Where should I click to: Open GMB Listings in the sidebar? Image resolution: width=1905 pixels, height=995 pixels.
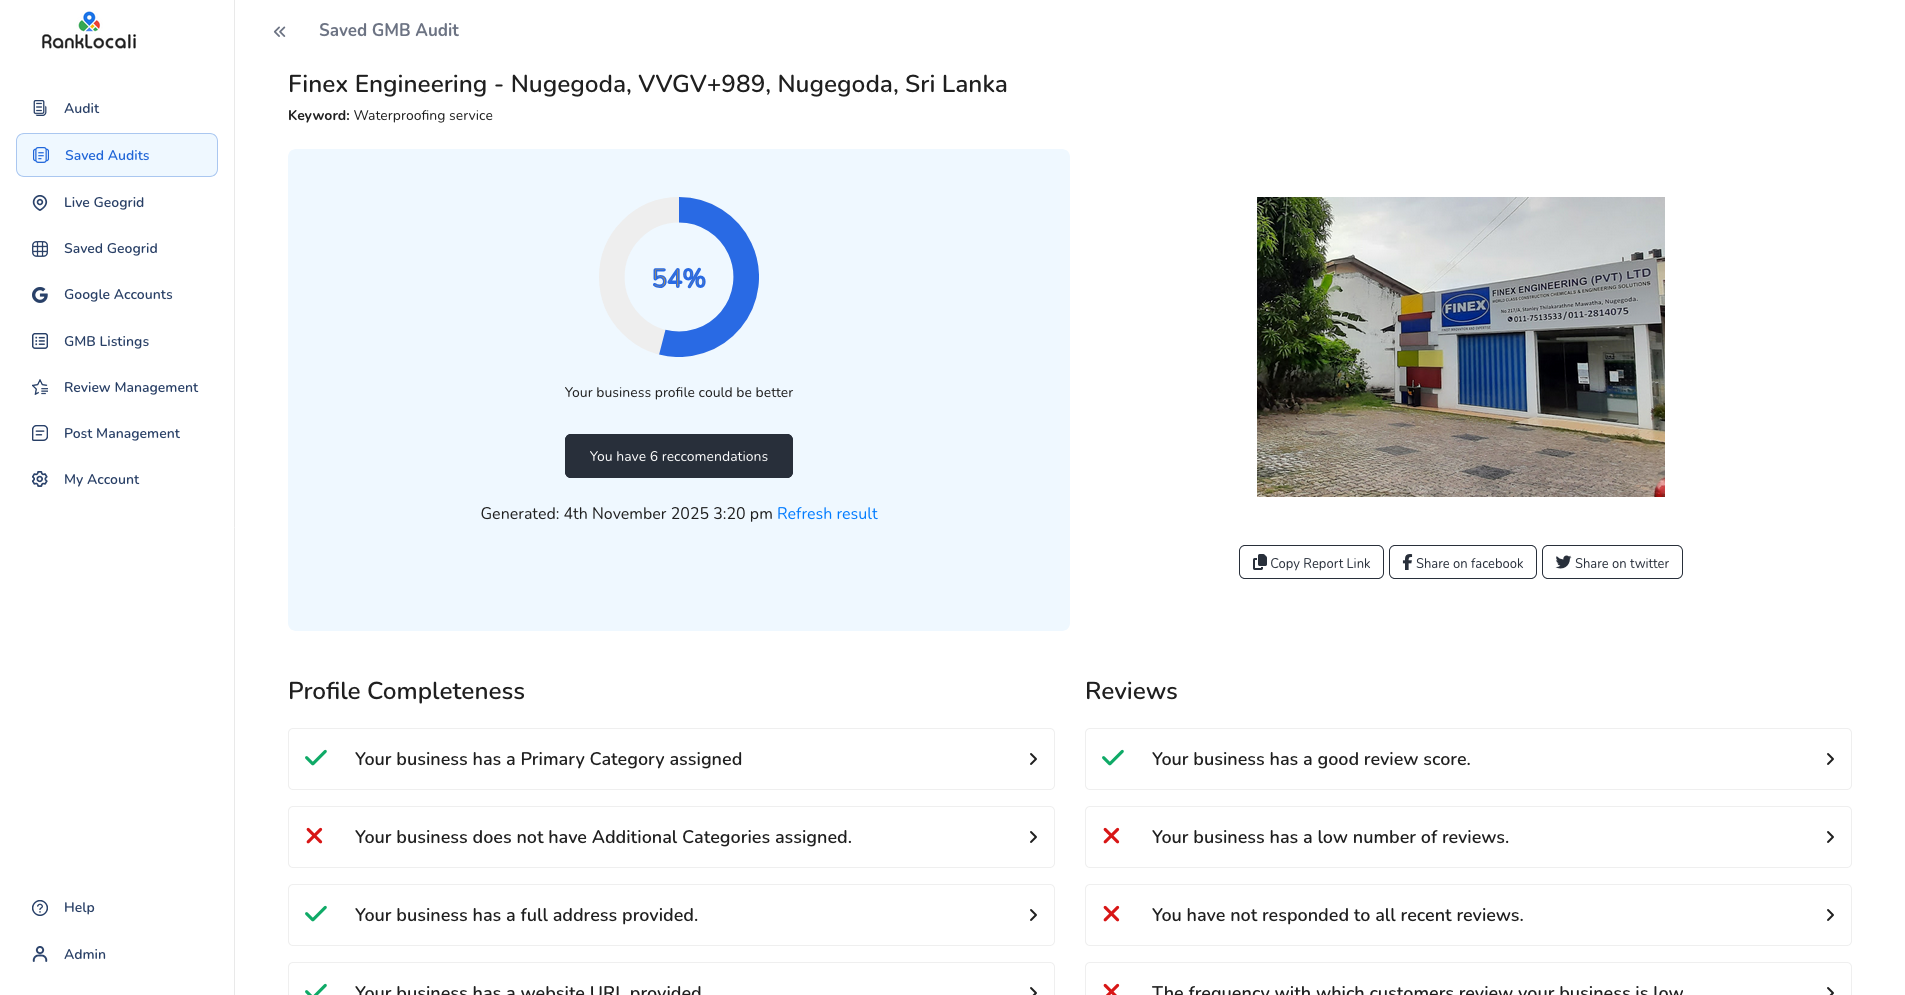tap(106, 342)
